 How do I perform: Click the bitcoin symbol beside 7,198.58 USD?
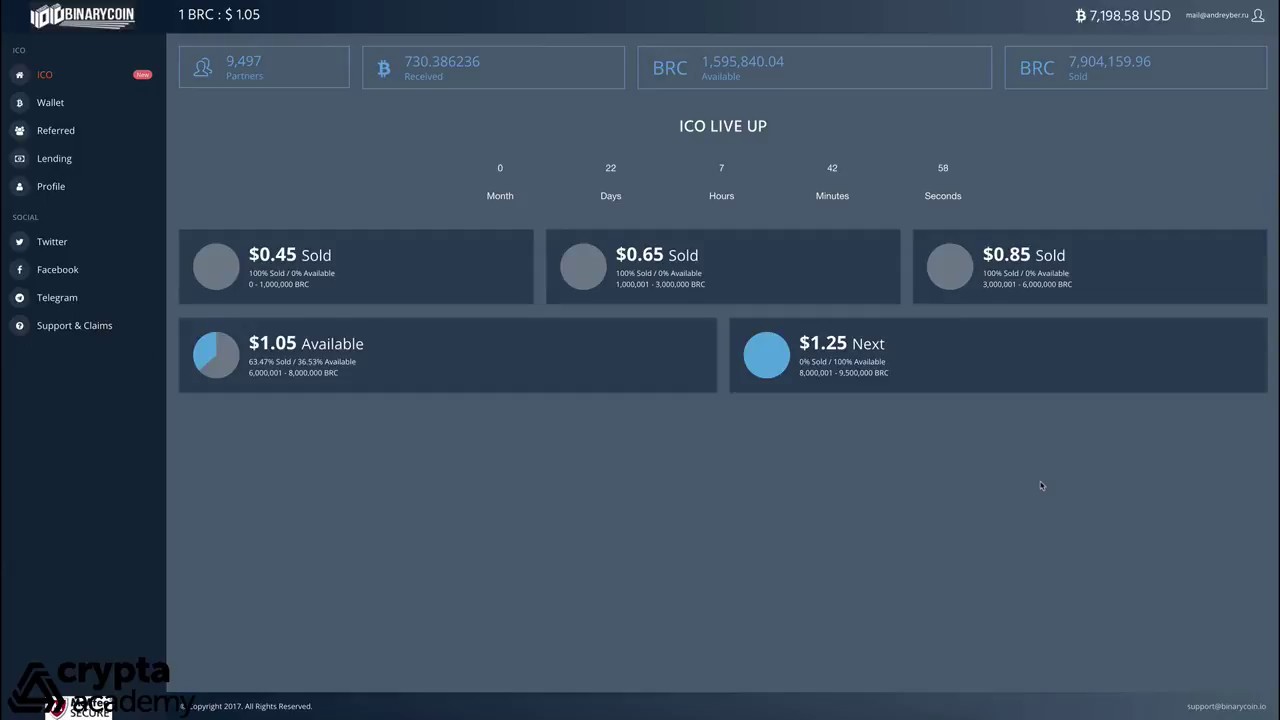tap(1081, 15)
